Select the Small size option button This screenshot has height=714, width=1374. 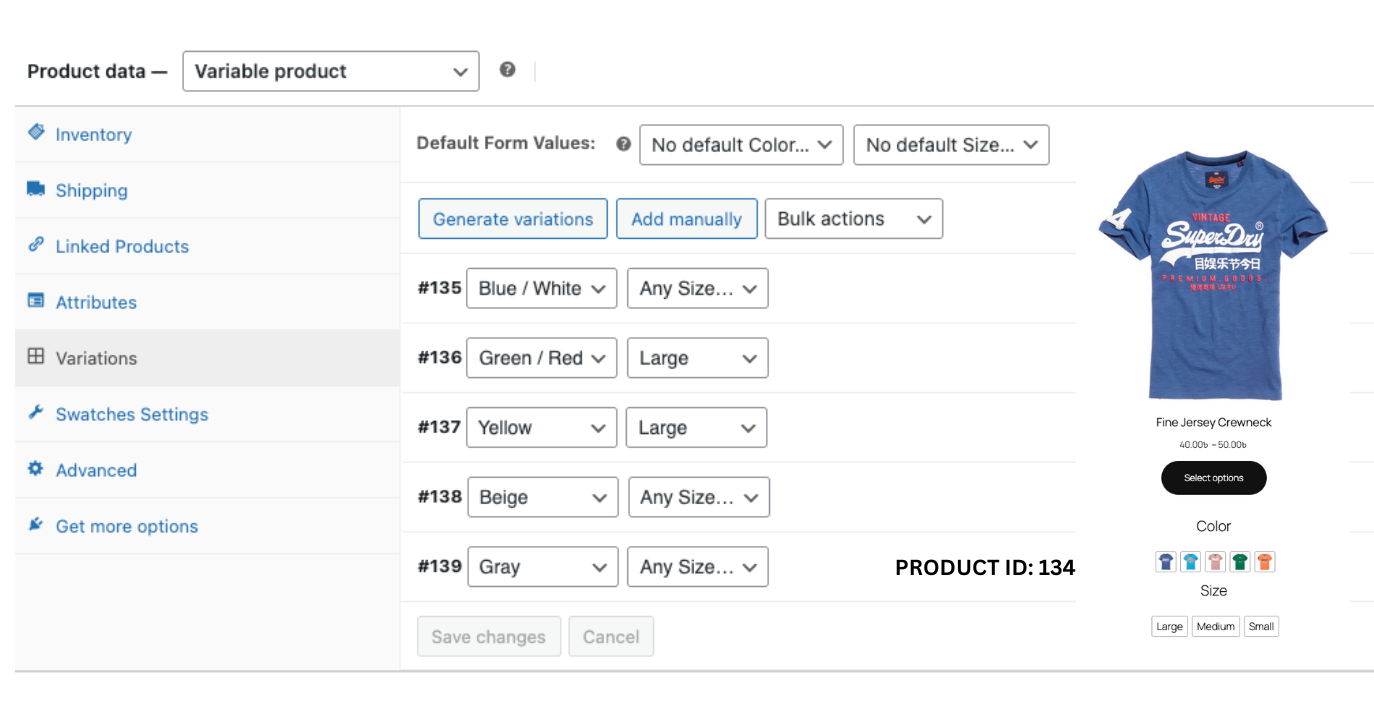pos(1261,627)
